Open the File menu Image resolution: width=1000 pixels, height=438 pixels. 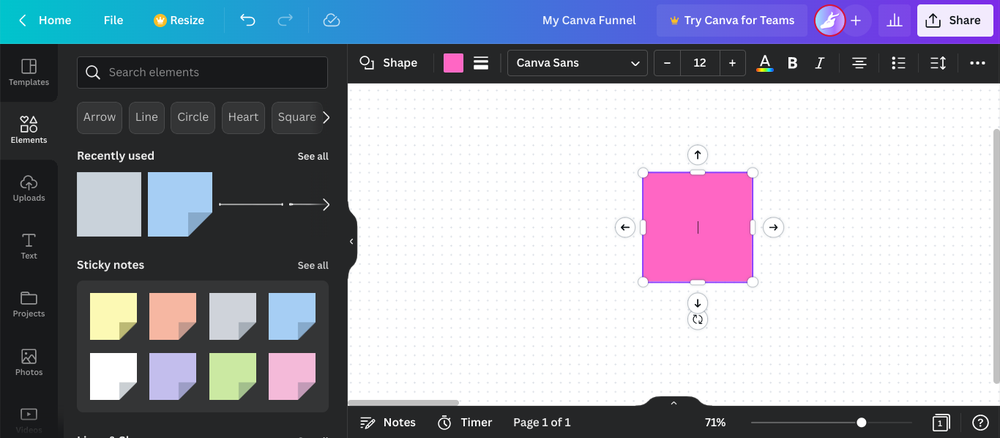coord(114,20)
